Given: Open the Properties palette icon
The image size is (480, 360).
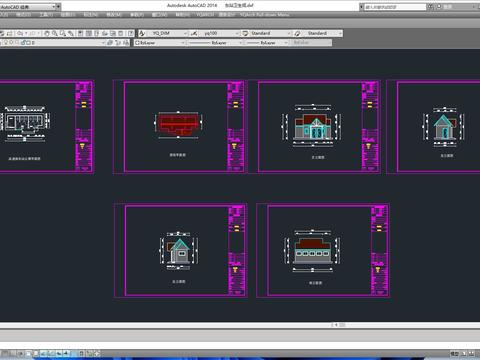Looking at the screenshot, I should [81, 33].
